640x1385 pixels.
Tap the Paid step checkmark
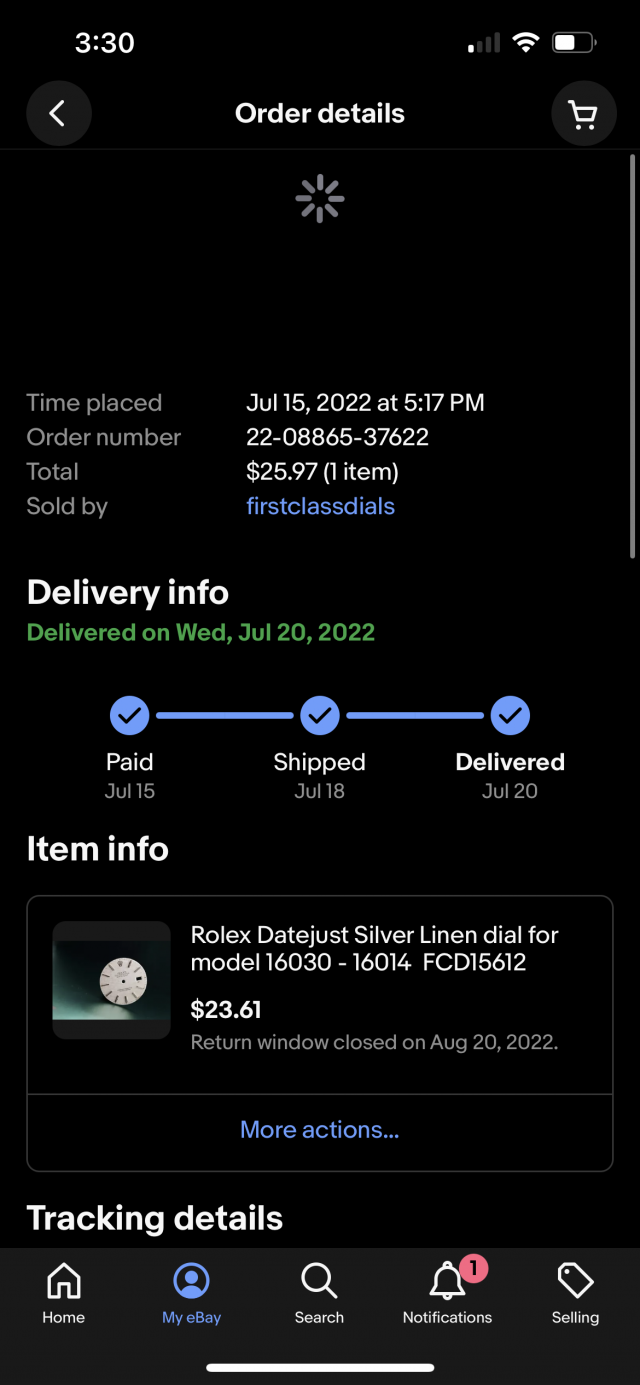coord(129,716)
